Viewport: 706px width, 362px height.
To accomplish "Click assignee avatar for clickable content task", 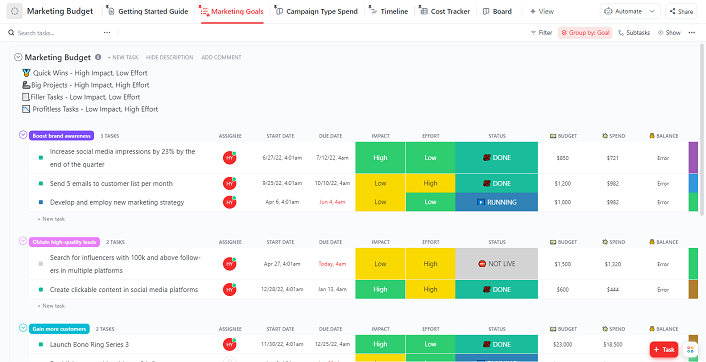I will 230,290.
